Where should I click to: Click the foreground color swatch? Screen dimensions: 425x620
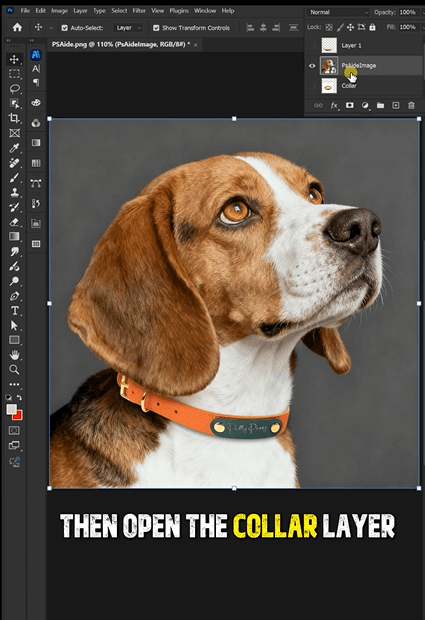11,410
